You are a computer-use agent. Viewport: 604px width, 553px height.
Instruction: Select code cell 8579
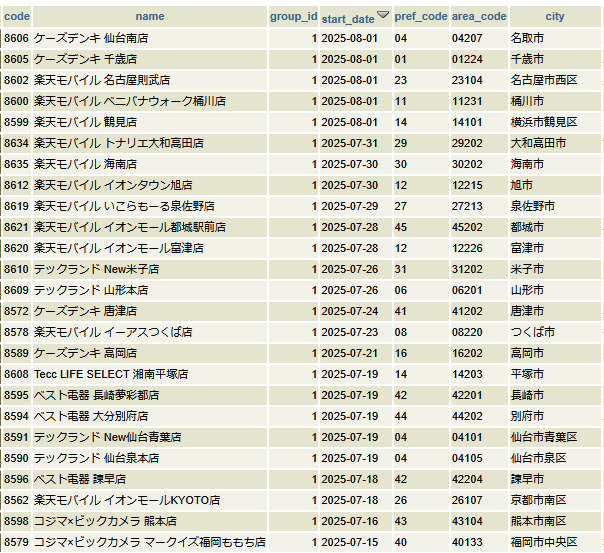click(17, 542)
